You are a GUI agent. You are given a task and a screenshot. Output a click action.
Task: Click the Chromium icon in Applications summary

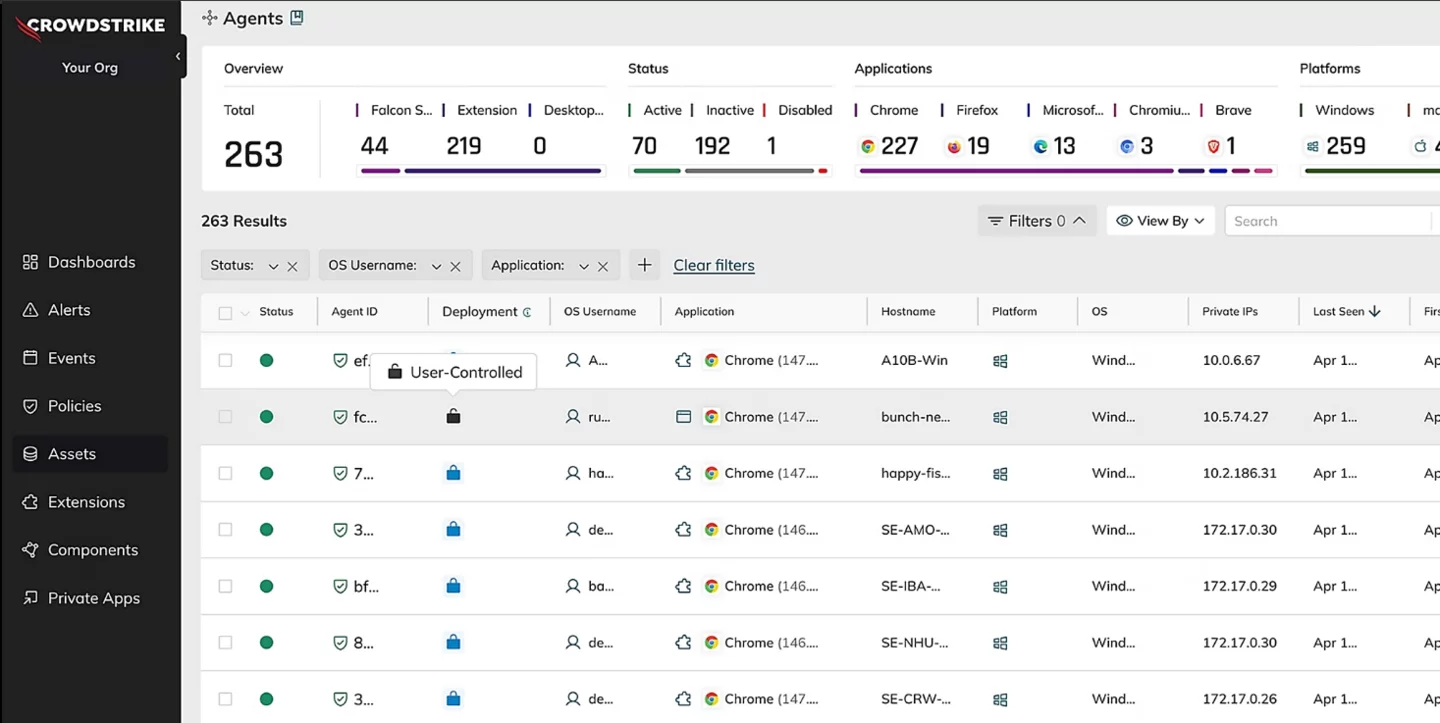pyautogui.click(x=1127, y=147)
